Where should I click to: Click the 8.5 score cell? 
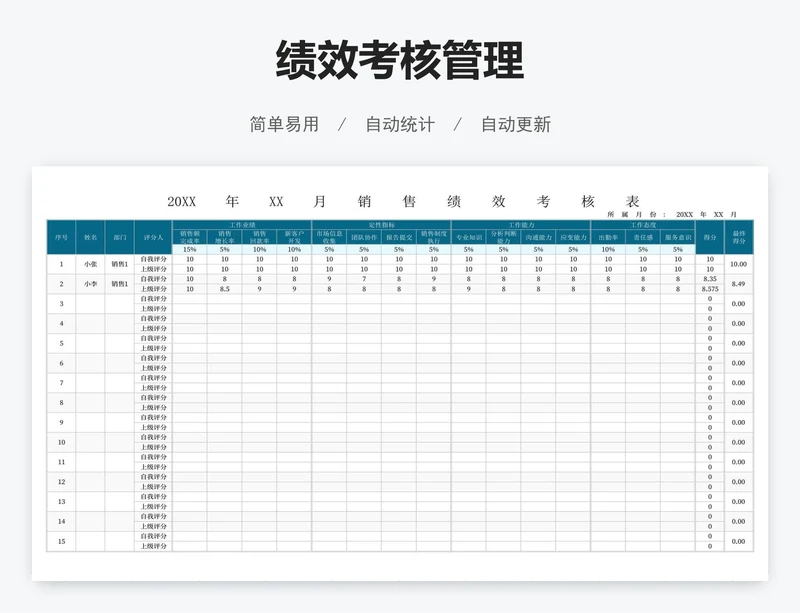click(x=224, y=289)
